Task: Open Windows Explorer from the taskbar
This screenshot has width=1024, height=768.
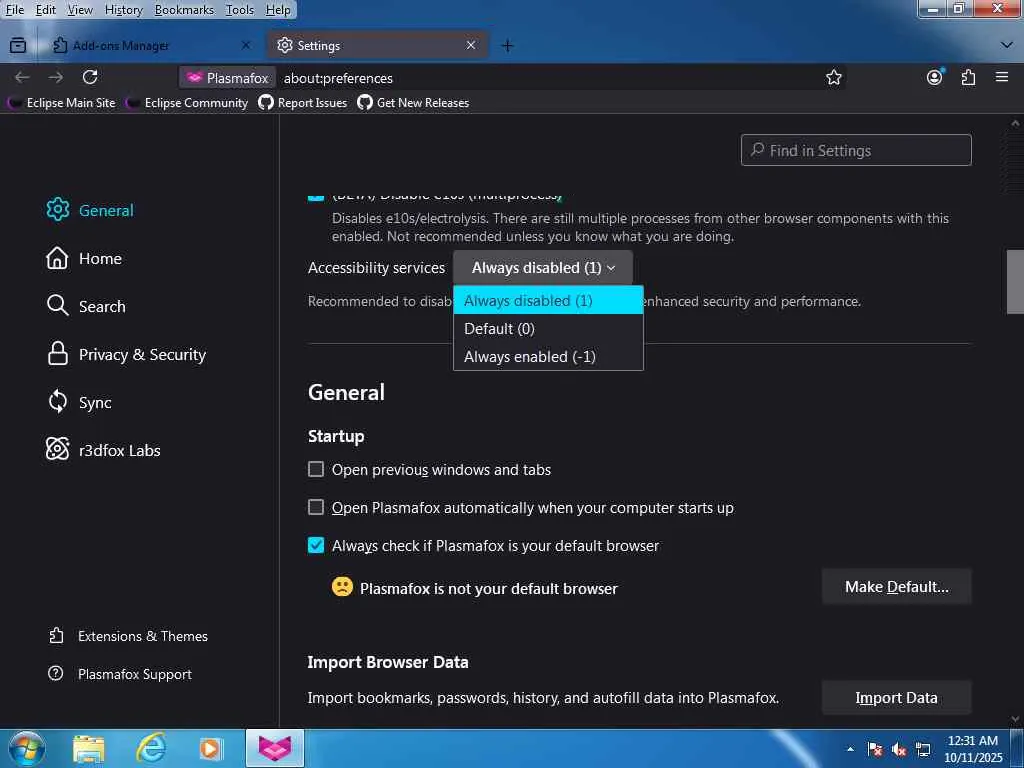Action: pyautogui.click(x=89, y=749)
